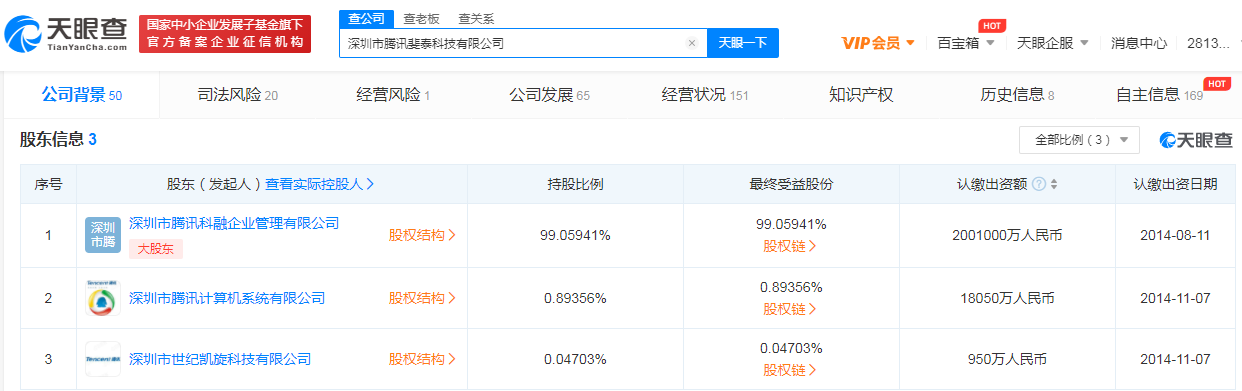Image resolution: width=1242 pixels, height=391 pixels.
Task: Click the 最终受益股份 column header
Action: click(x=791, y=184)
